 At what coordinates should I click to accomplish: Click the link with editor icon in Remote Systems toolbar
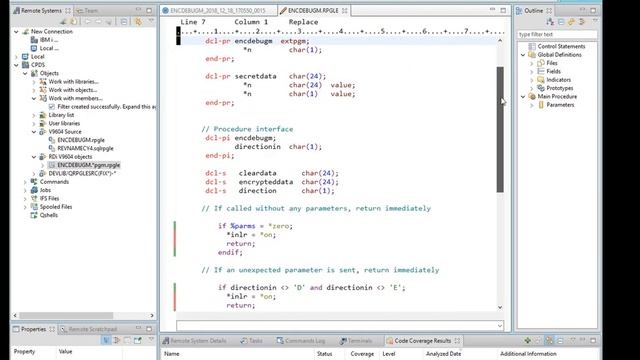138,22
